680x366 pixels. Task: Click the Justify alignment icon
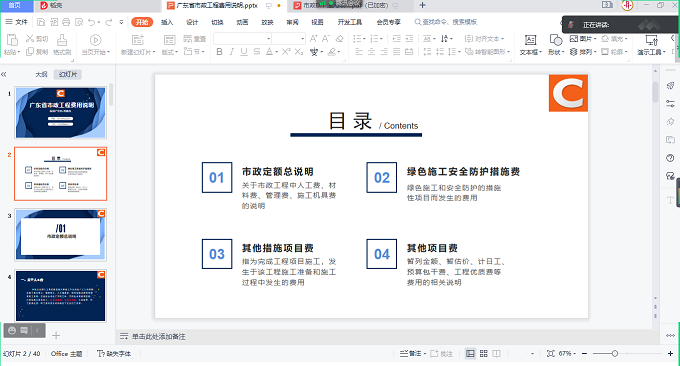coord(396,52)
